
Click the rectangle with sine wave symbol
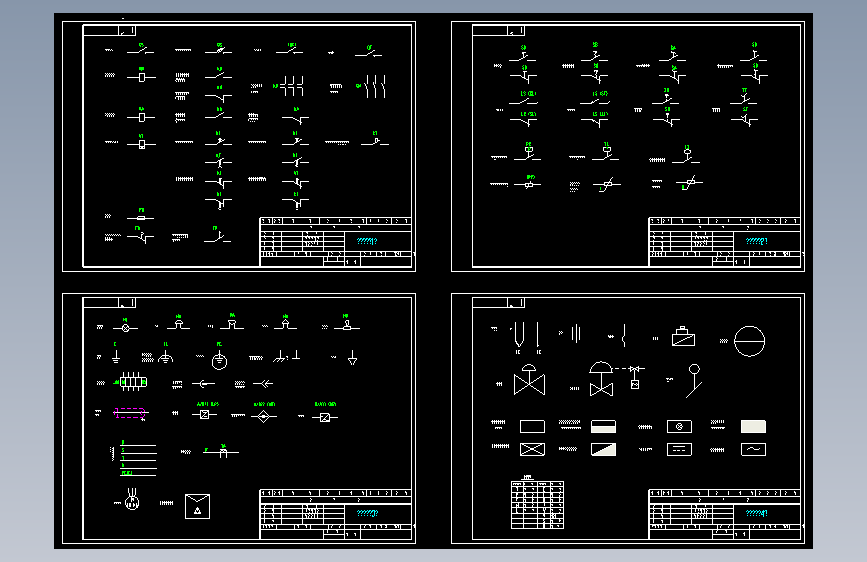coord(753,449)
